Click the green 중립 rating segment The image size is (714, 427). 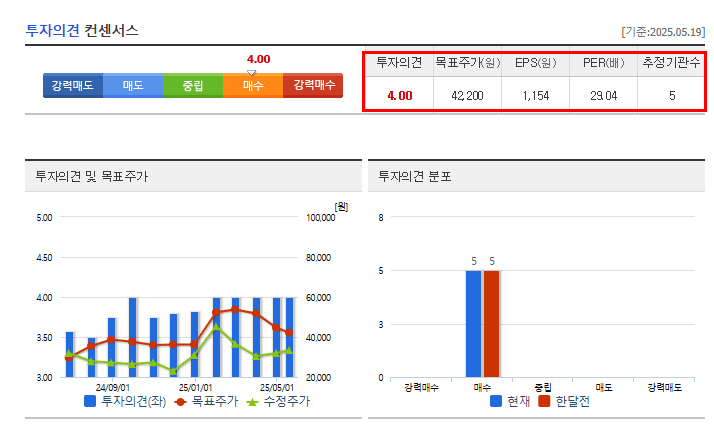193,85
